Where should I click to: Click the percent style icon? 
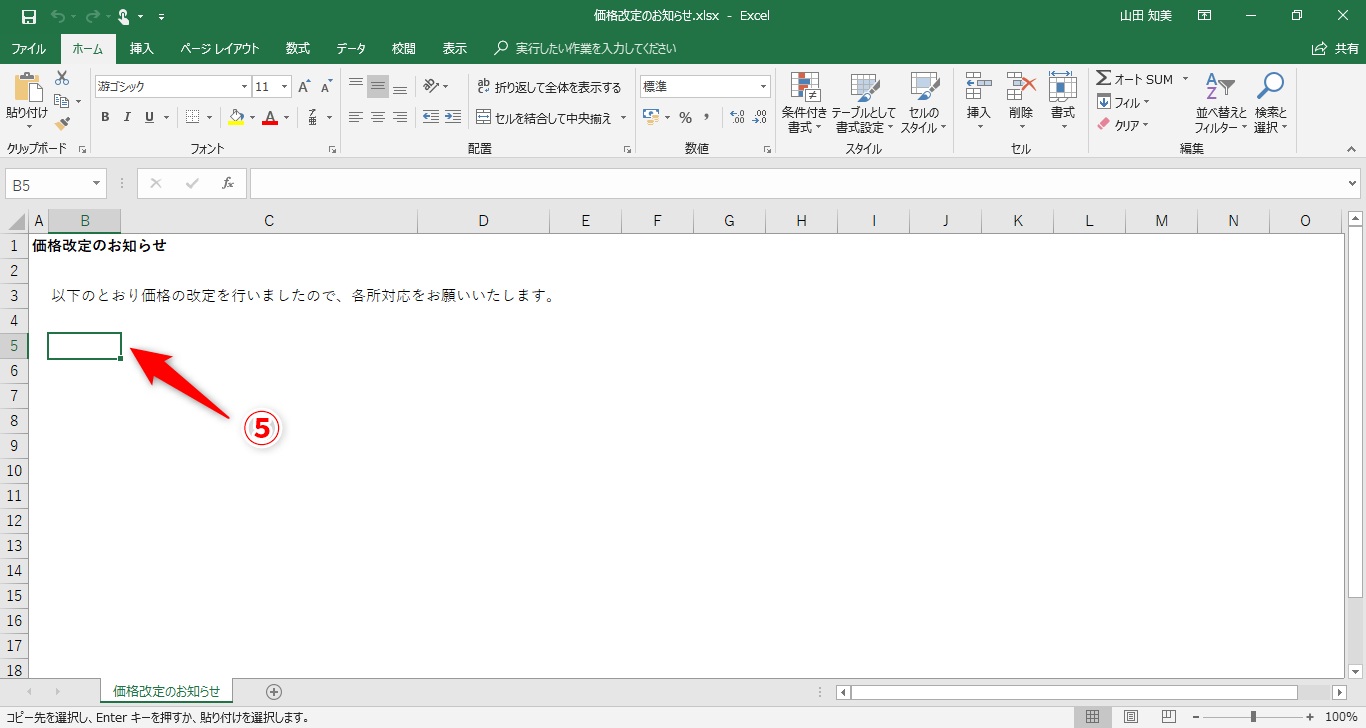click(x=685, y=117)
